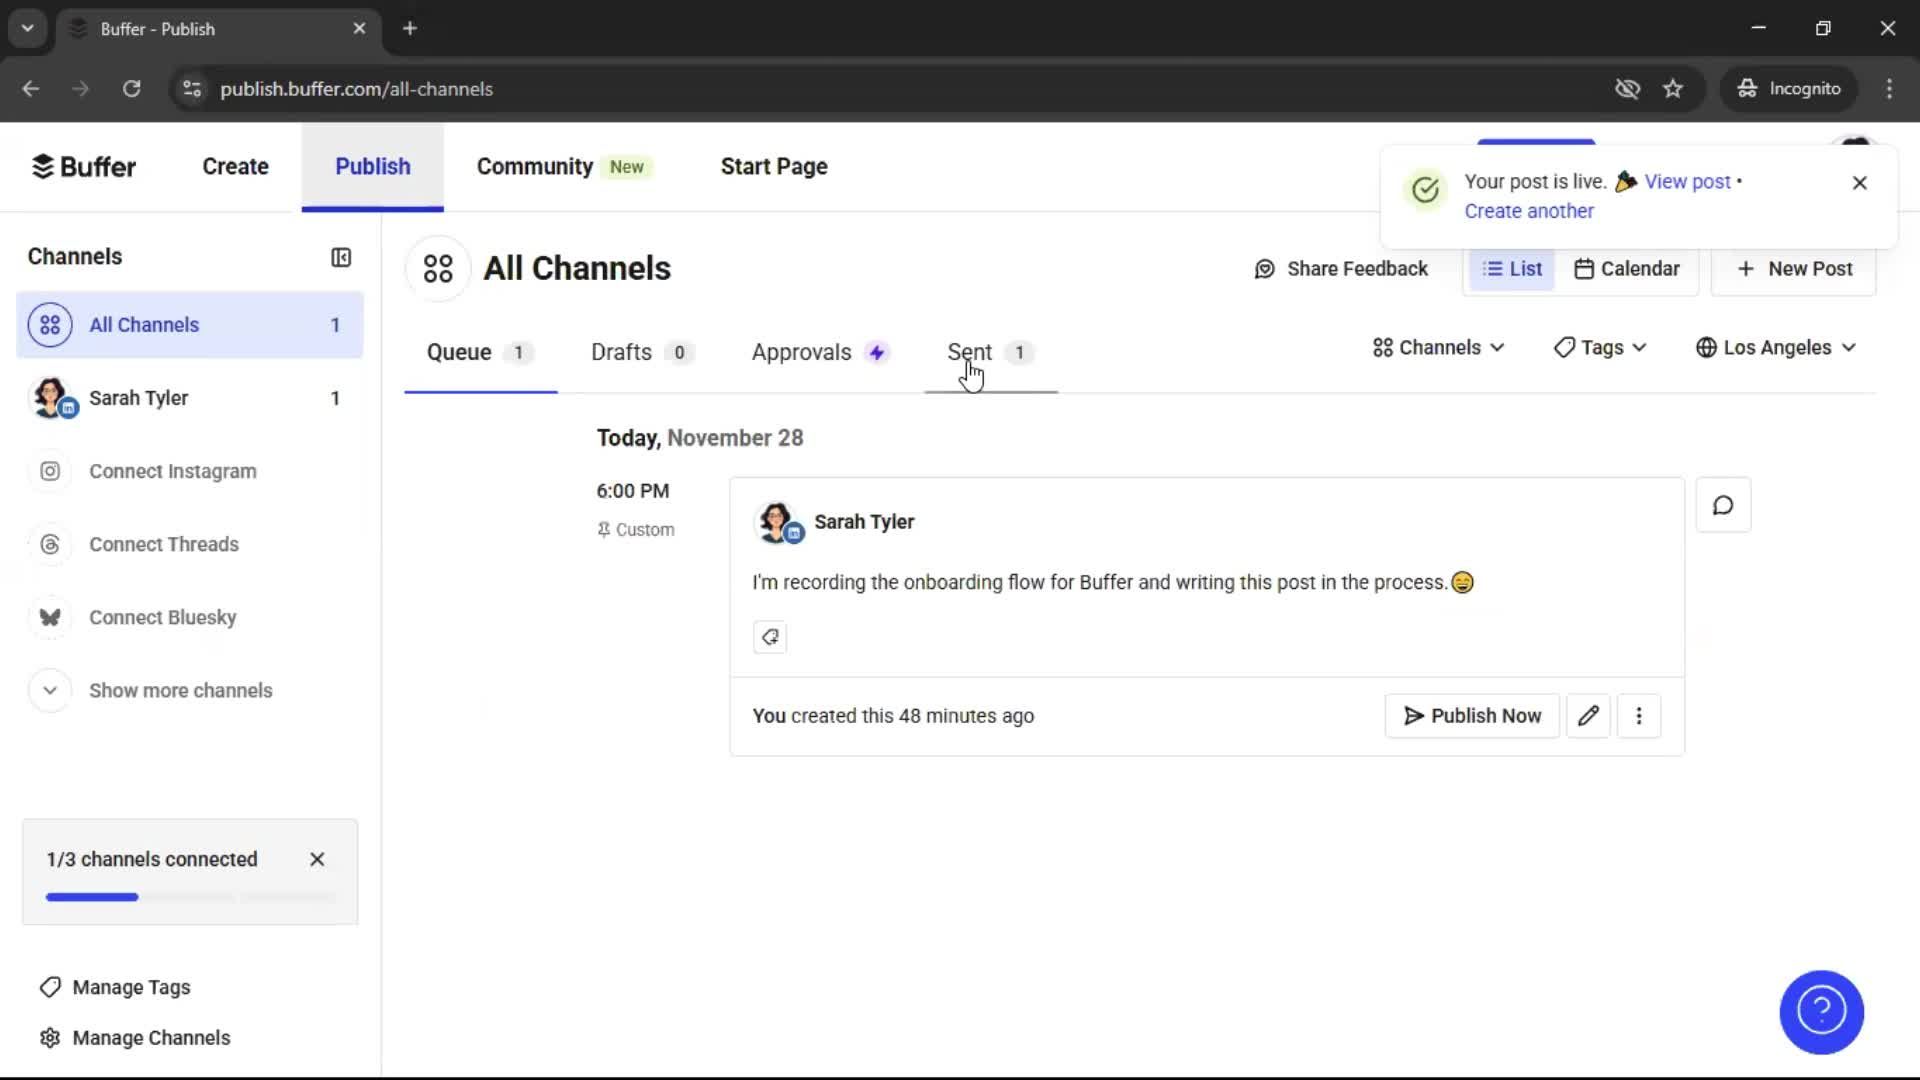Viewport: 1920px width, 1080px height.
Task: Collapse the Channels sidebar panel
Action: [x=340, y=257]
